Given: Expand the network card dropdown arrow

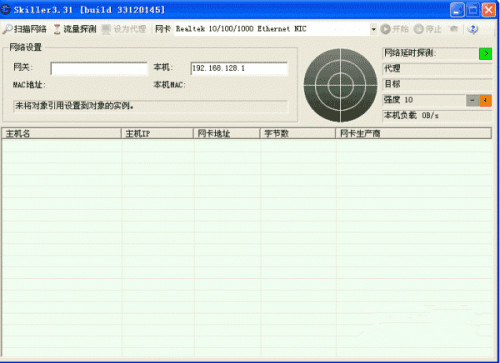Looking at the screenshot, I should point(373,29).
